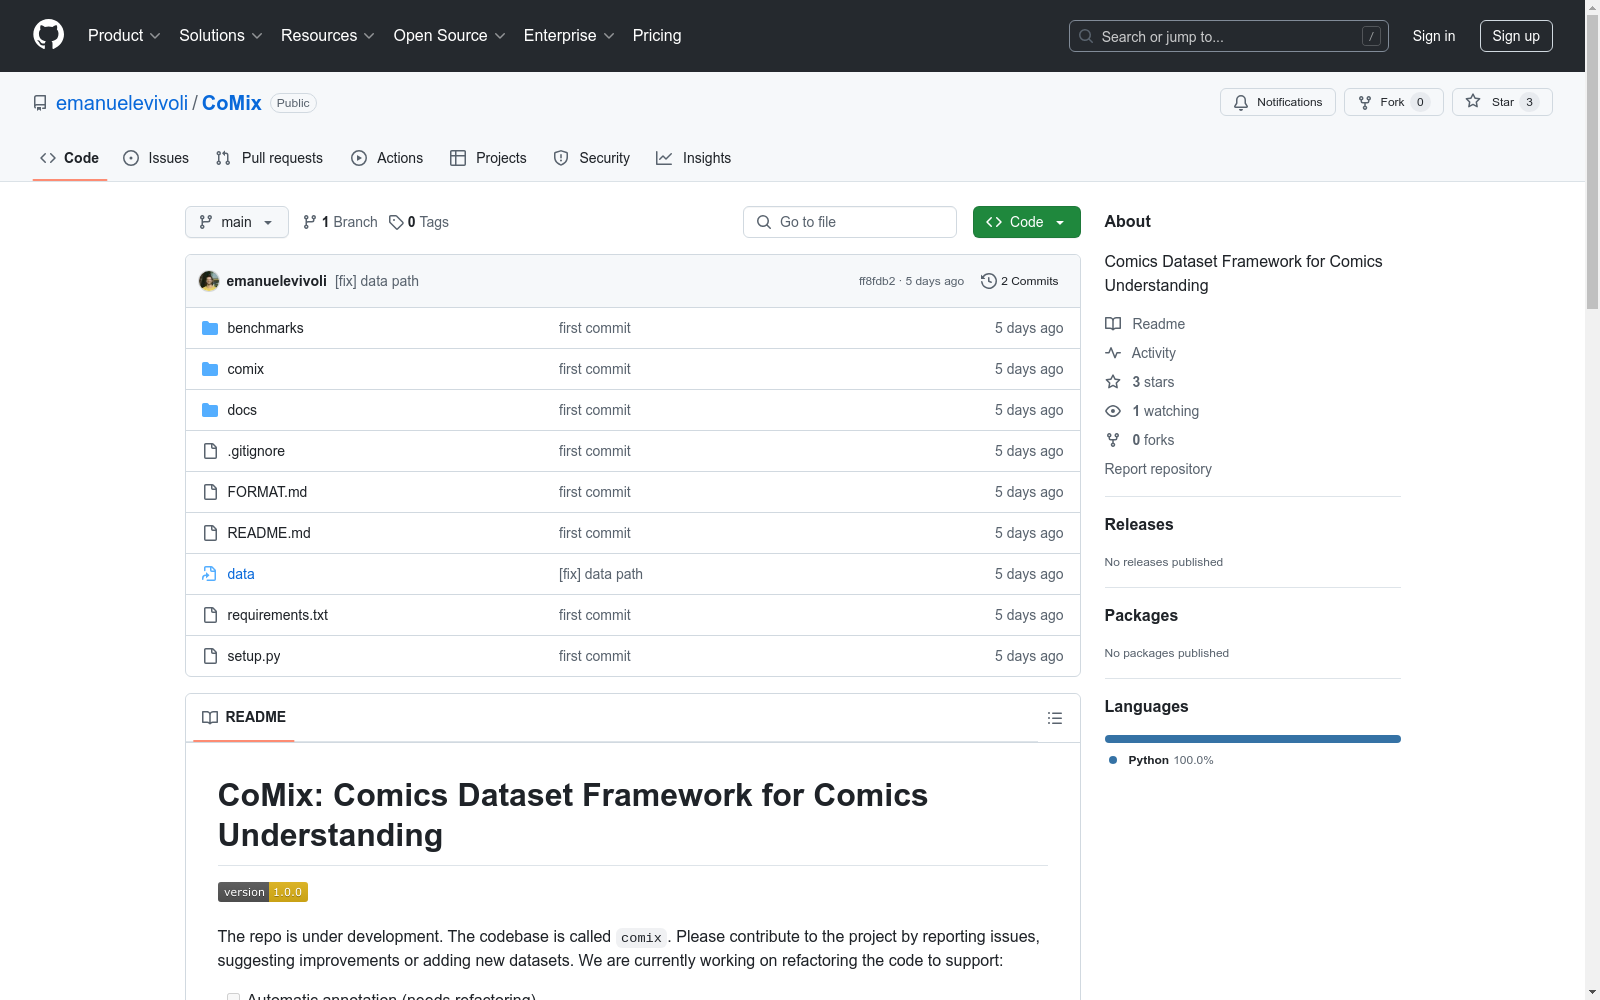Click the bell icon in Notifications
The height and width of the screenshot is (1000, 1600).
point(1241,102)
